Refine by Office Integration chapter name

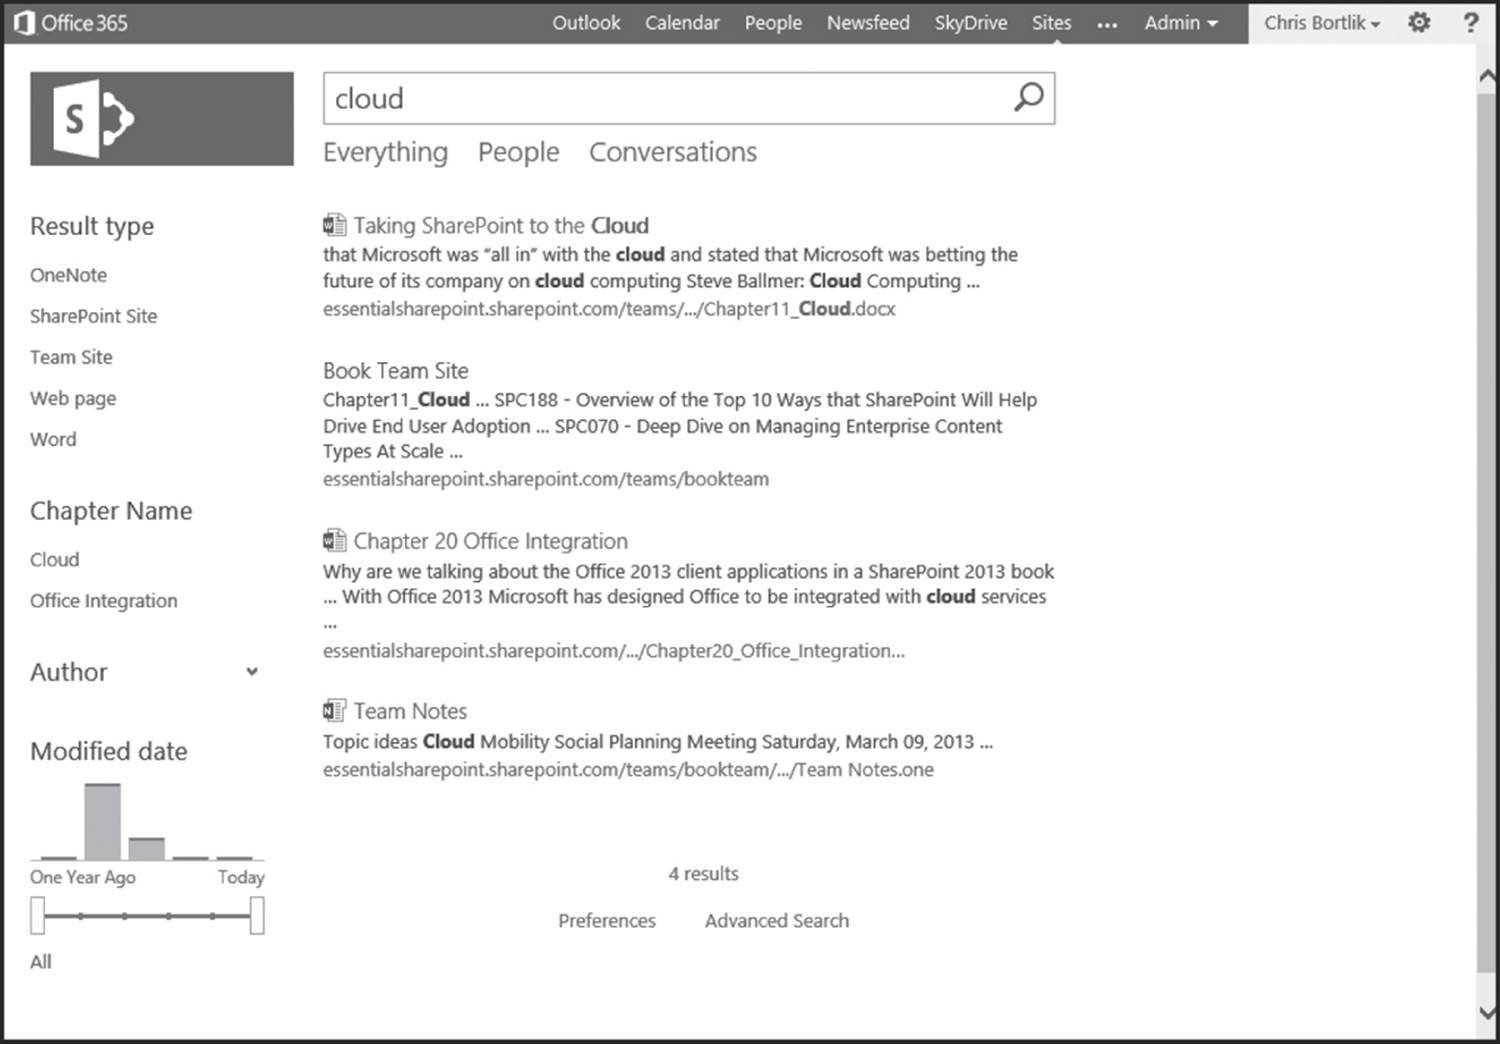coord(104,600)
